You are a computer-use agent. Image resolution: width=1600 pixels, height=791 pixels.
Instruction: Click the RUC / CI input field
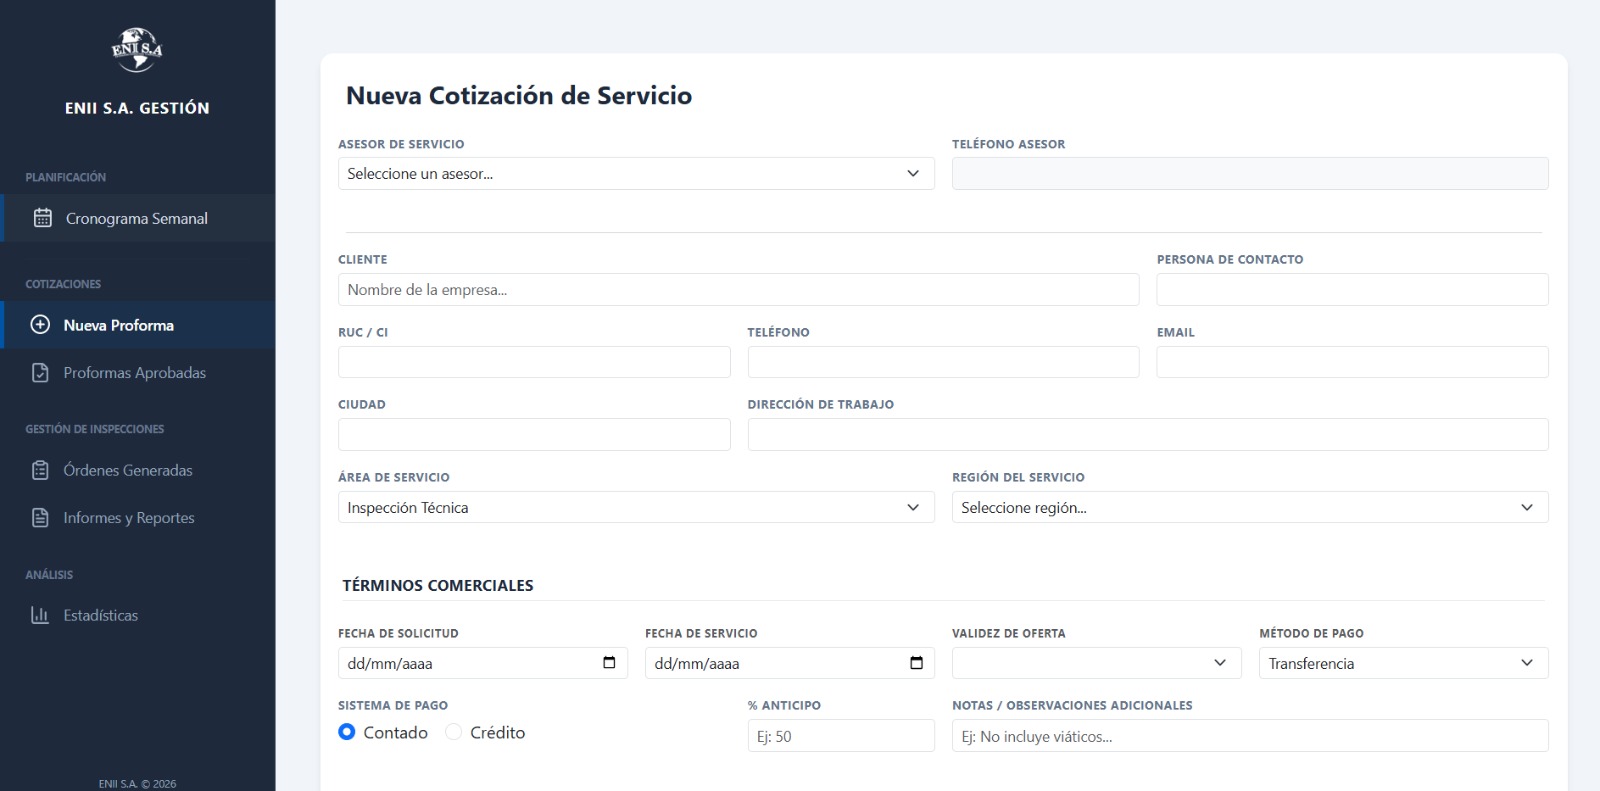click(x=534, y=362)
